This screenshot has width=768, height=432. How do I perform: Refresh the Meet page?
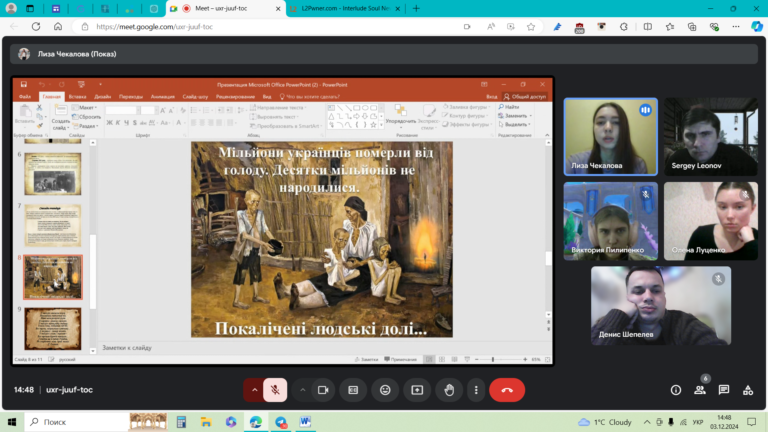coord(36,26)
